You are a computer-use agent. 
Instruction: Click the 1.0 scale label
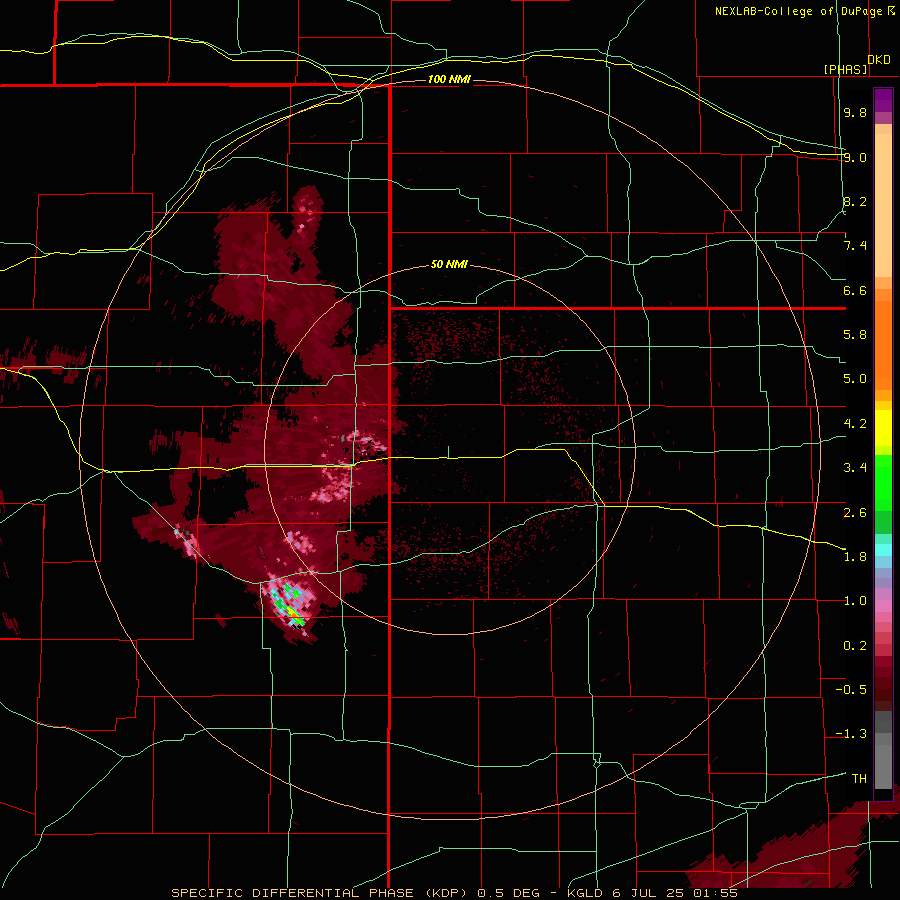point(855,601)
